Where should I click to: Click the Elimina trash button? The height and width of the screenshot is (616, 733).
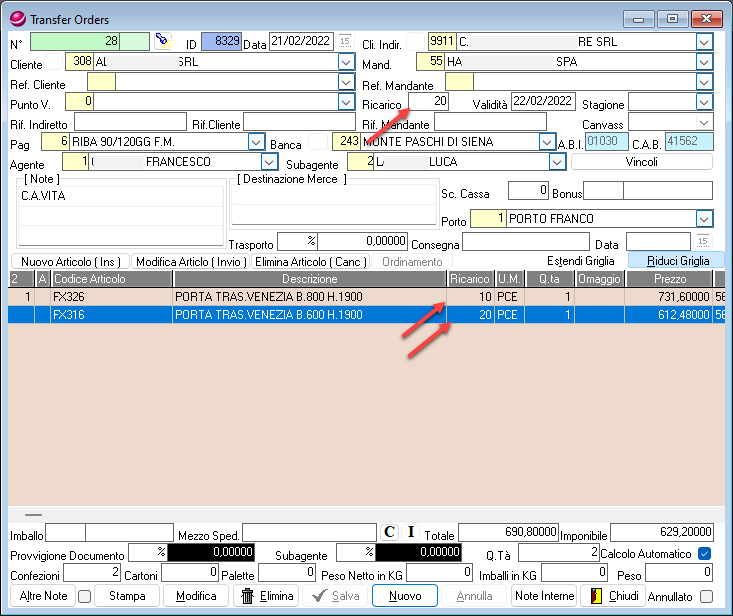(x=266, y=596)
